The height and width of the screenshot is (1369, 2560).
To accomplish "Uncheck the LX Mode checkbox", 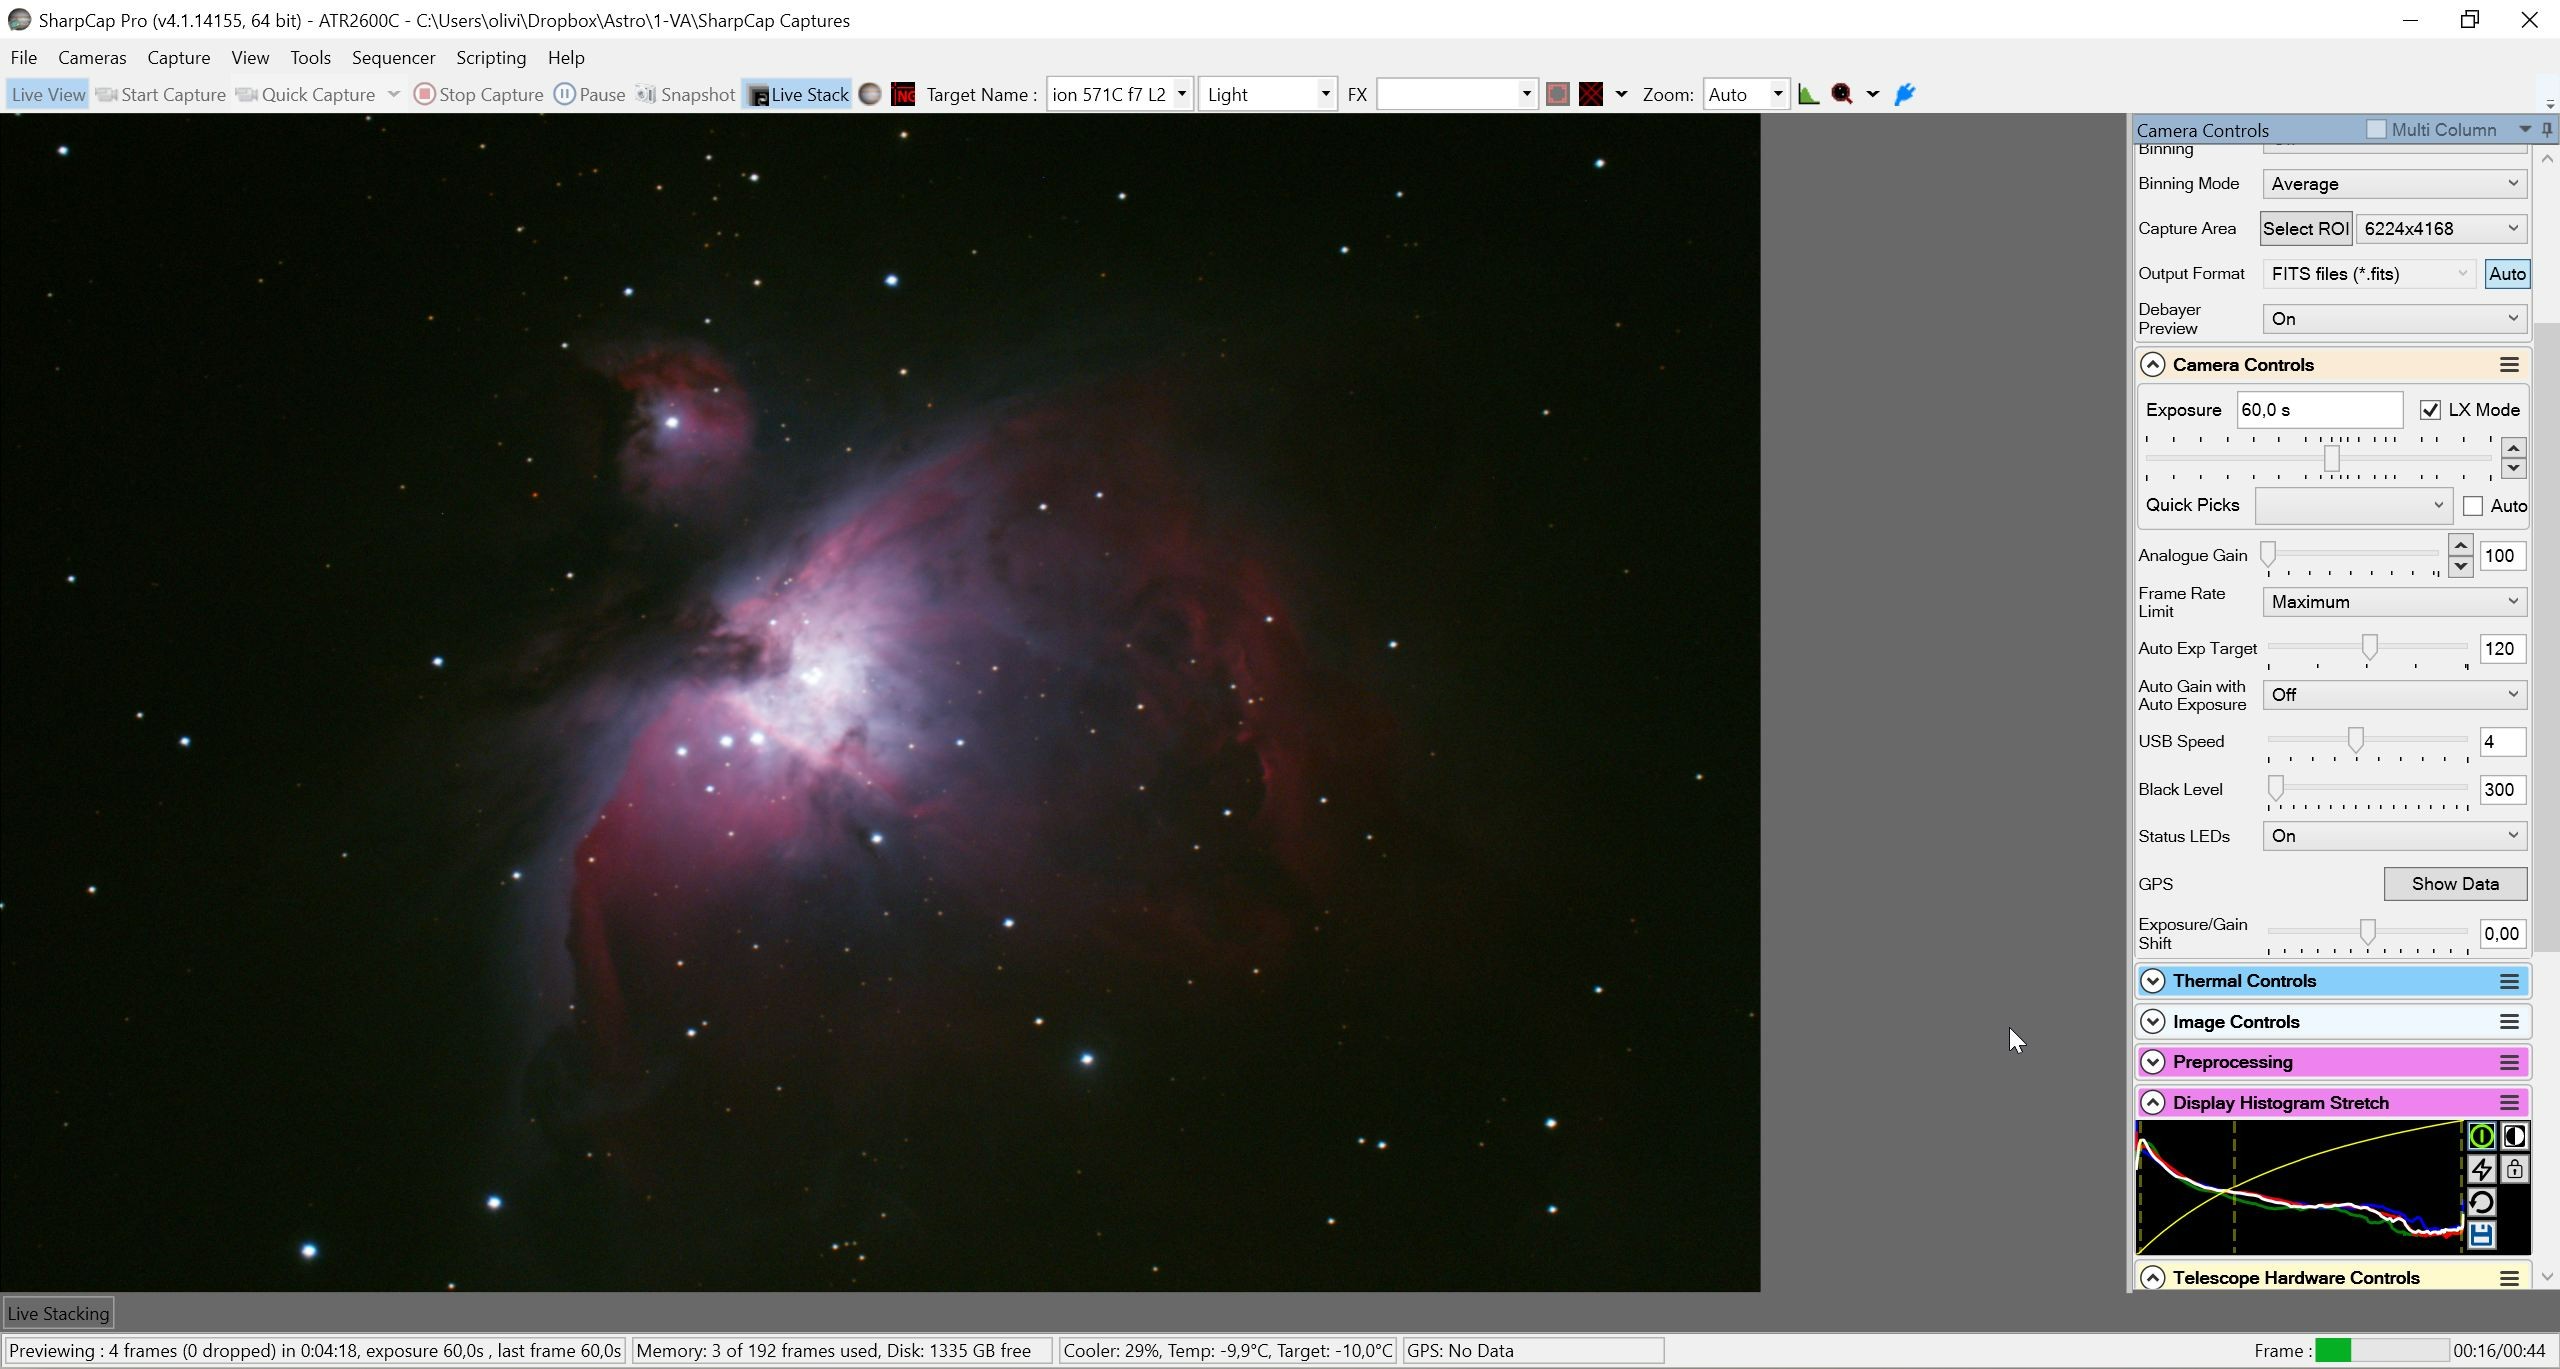I will [x=2430, y=410].
